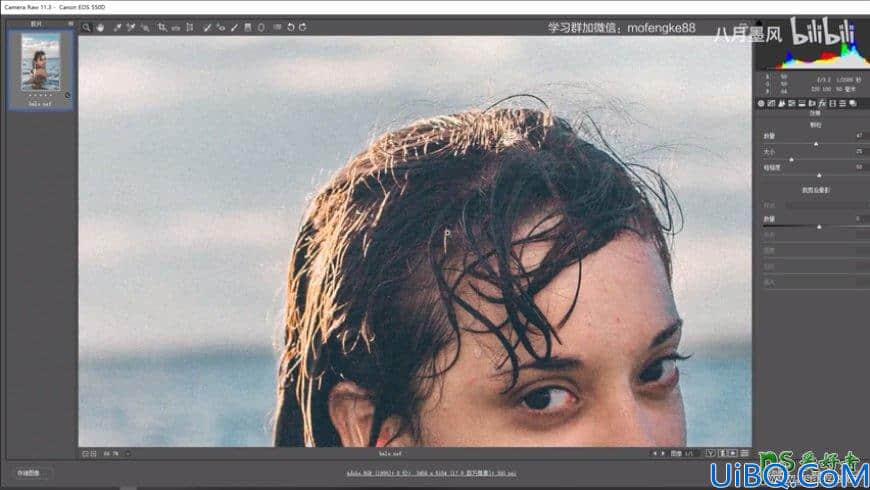Switch to the Tone Curve panel tab
This screenshot has width=870, height=490.
click(x=771, y=103)
